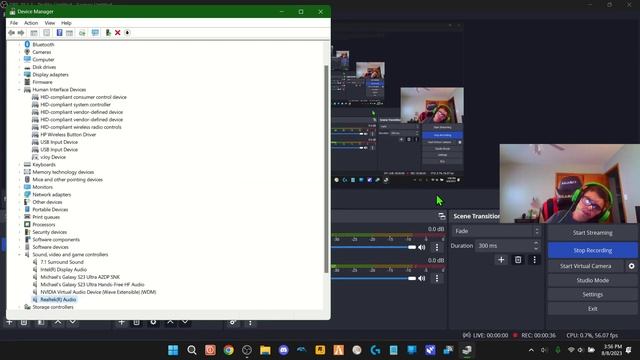Click Start Streaming in OBS
This screenshot has height=360, width=640.
[x=592, y=233]
